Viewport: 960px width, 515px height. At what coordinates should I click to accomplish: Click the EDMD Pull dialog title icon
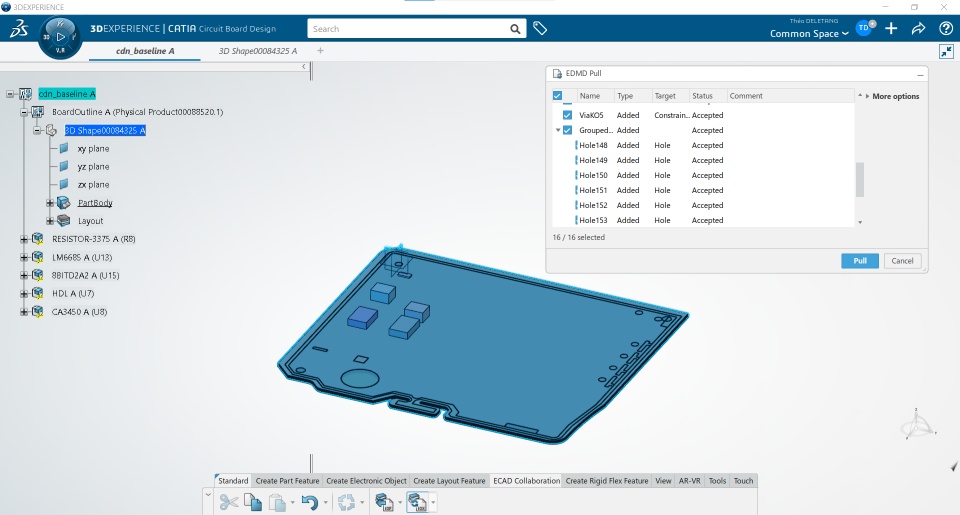click(x=557, y=73)
